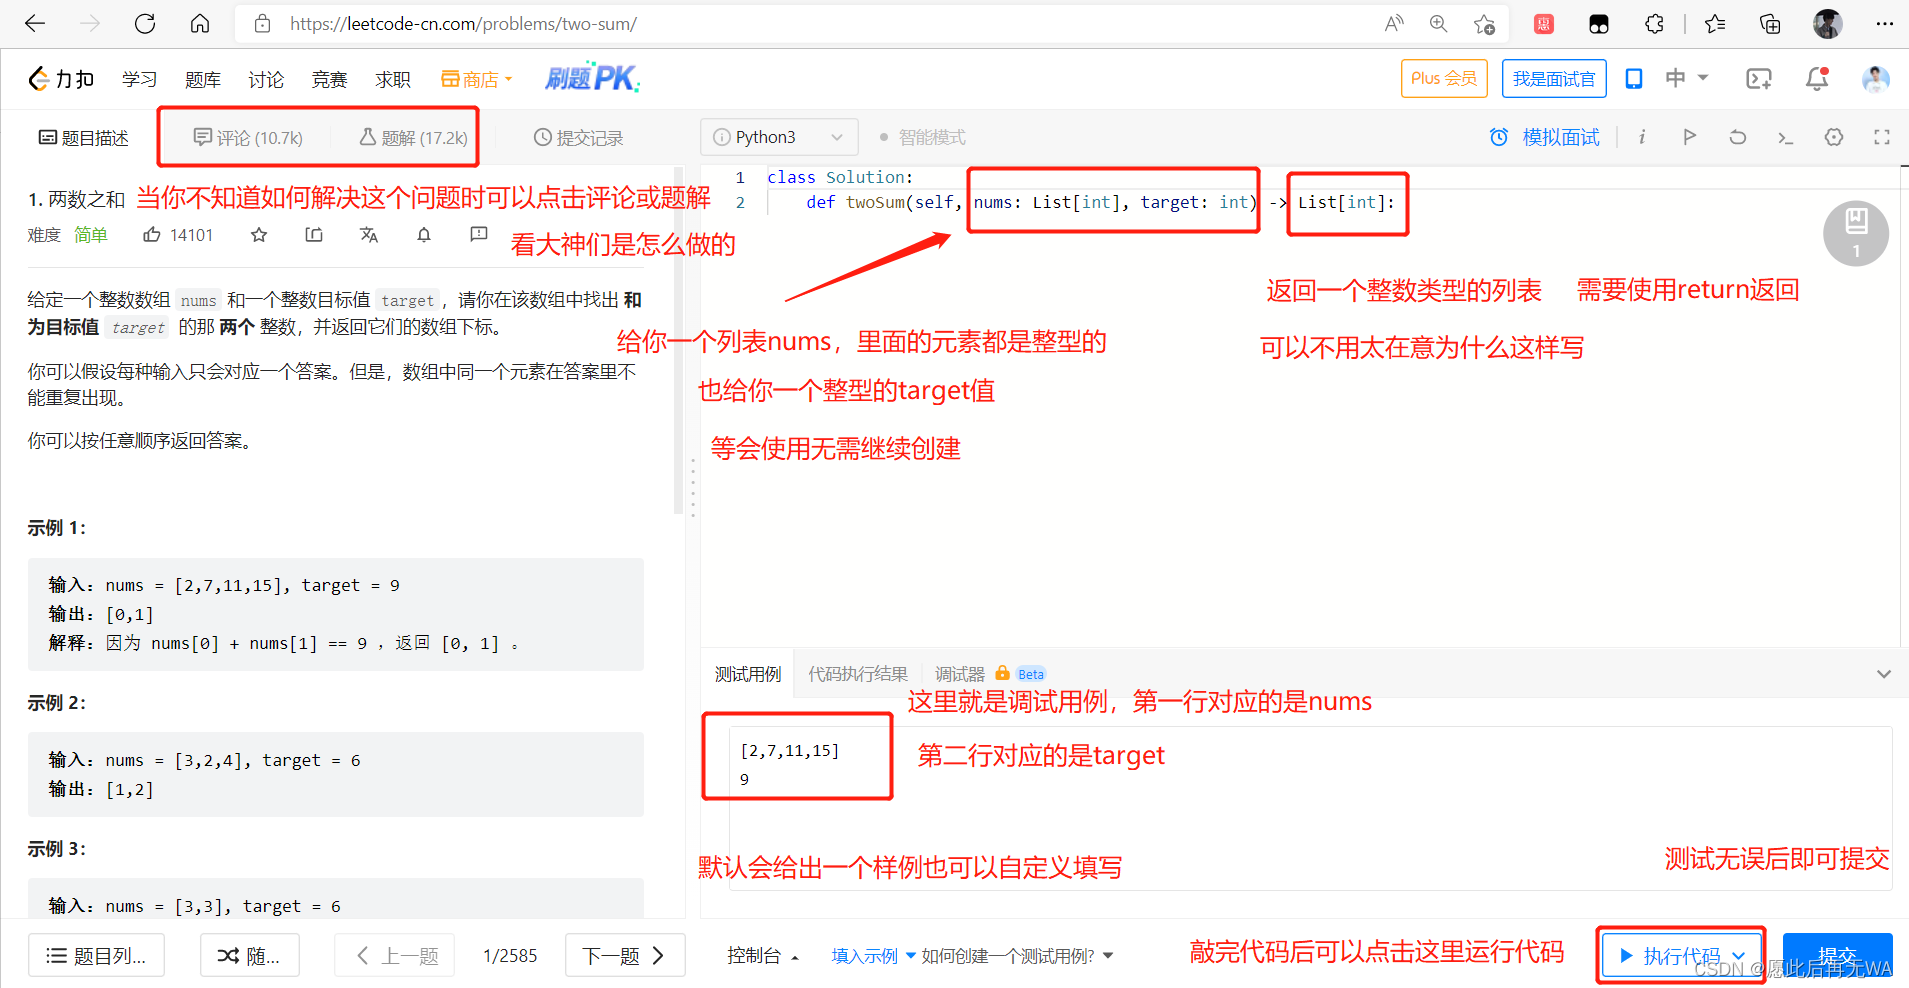Open browser collections icon
Viewport: 1909px width, 988px height.
click(1770, 24)
